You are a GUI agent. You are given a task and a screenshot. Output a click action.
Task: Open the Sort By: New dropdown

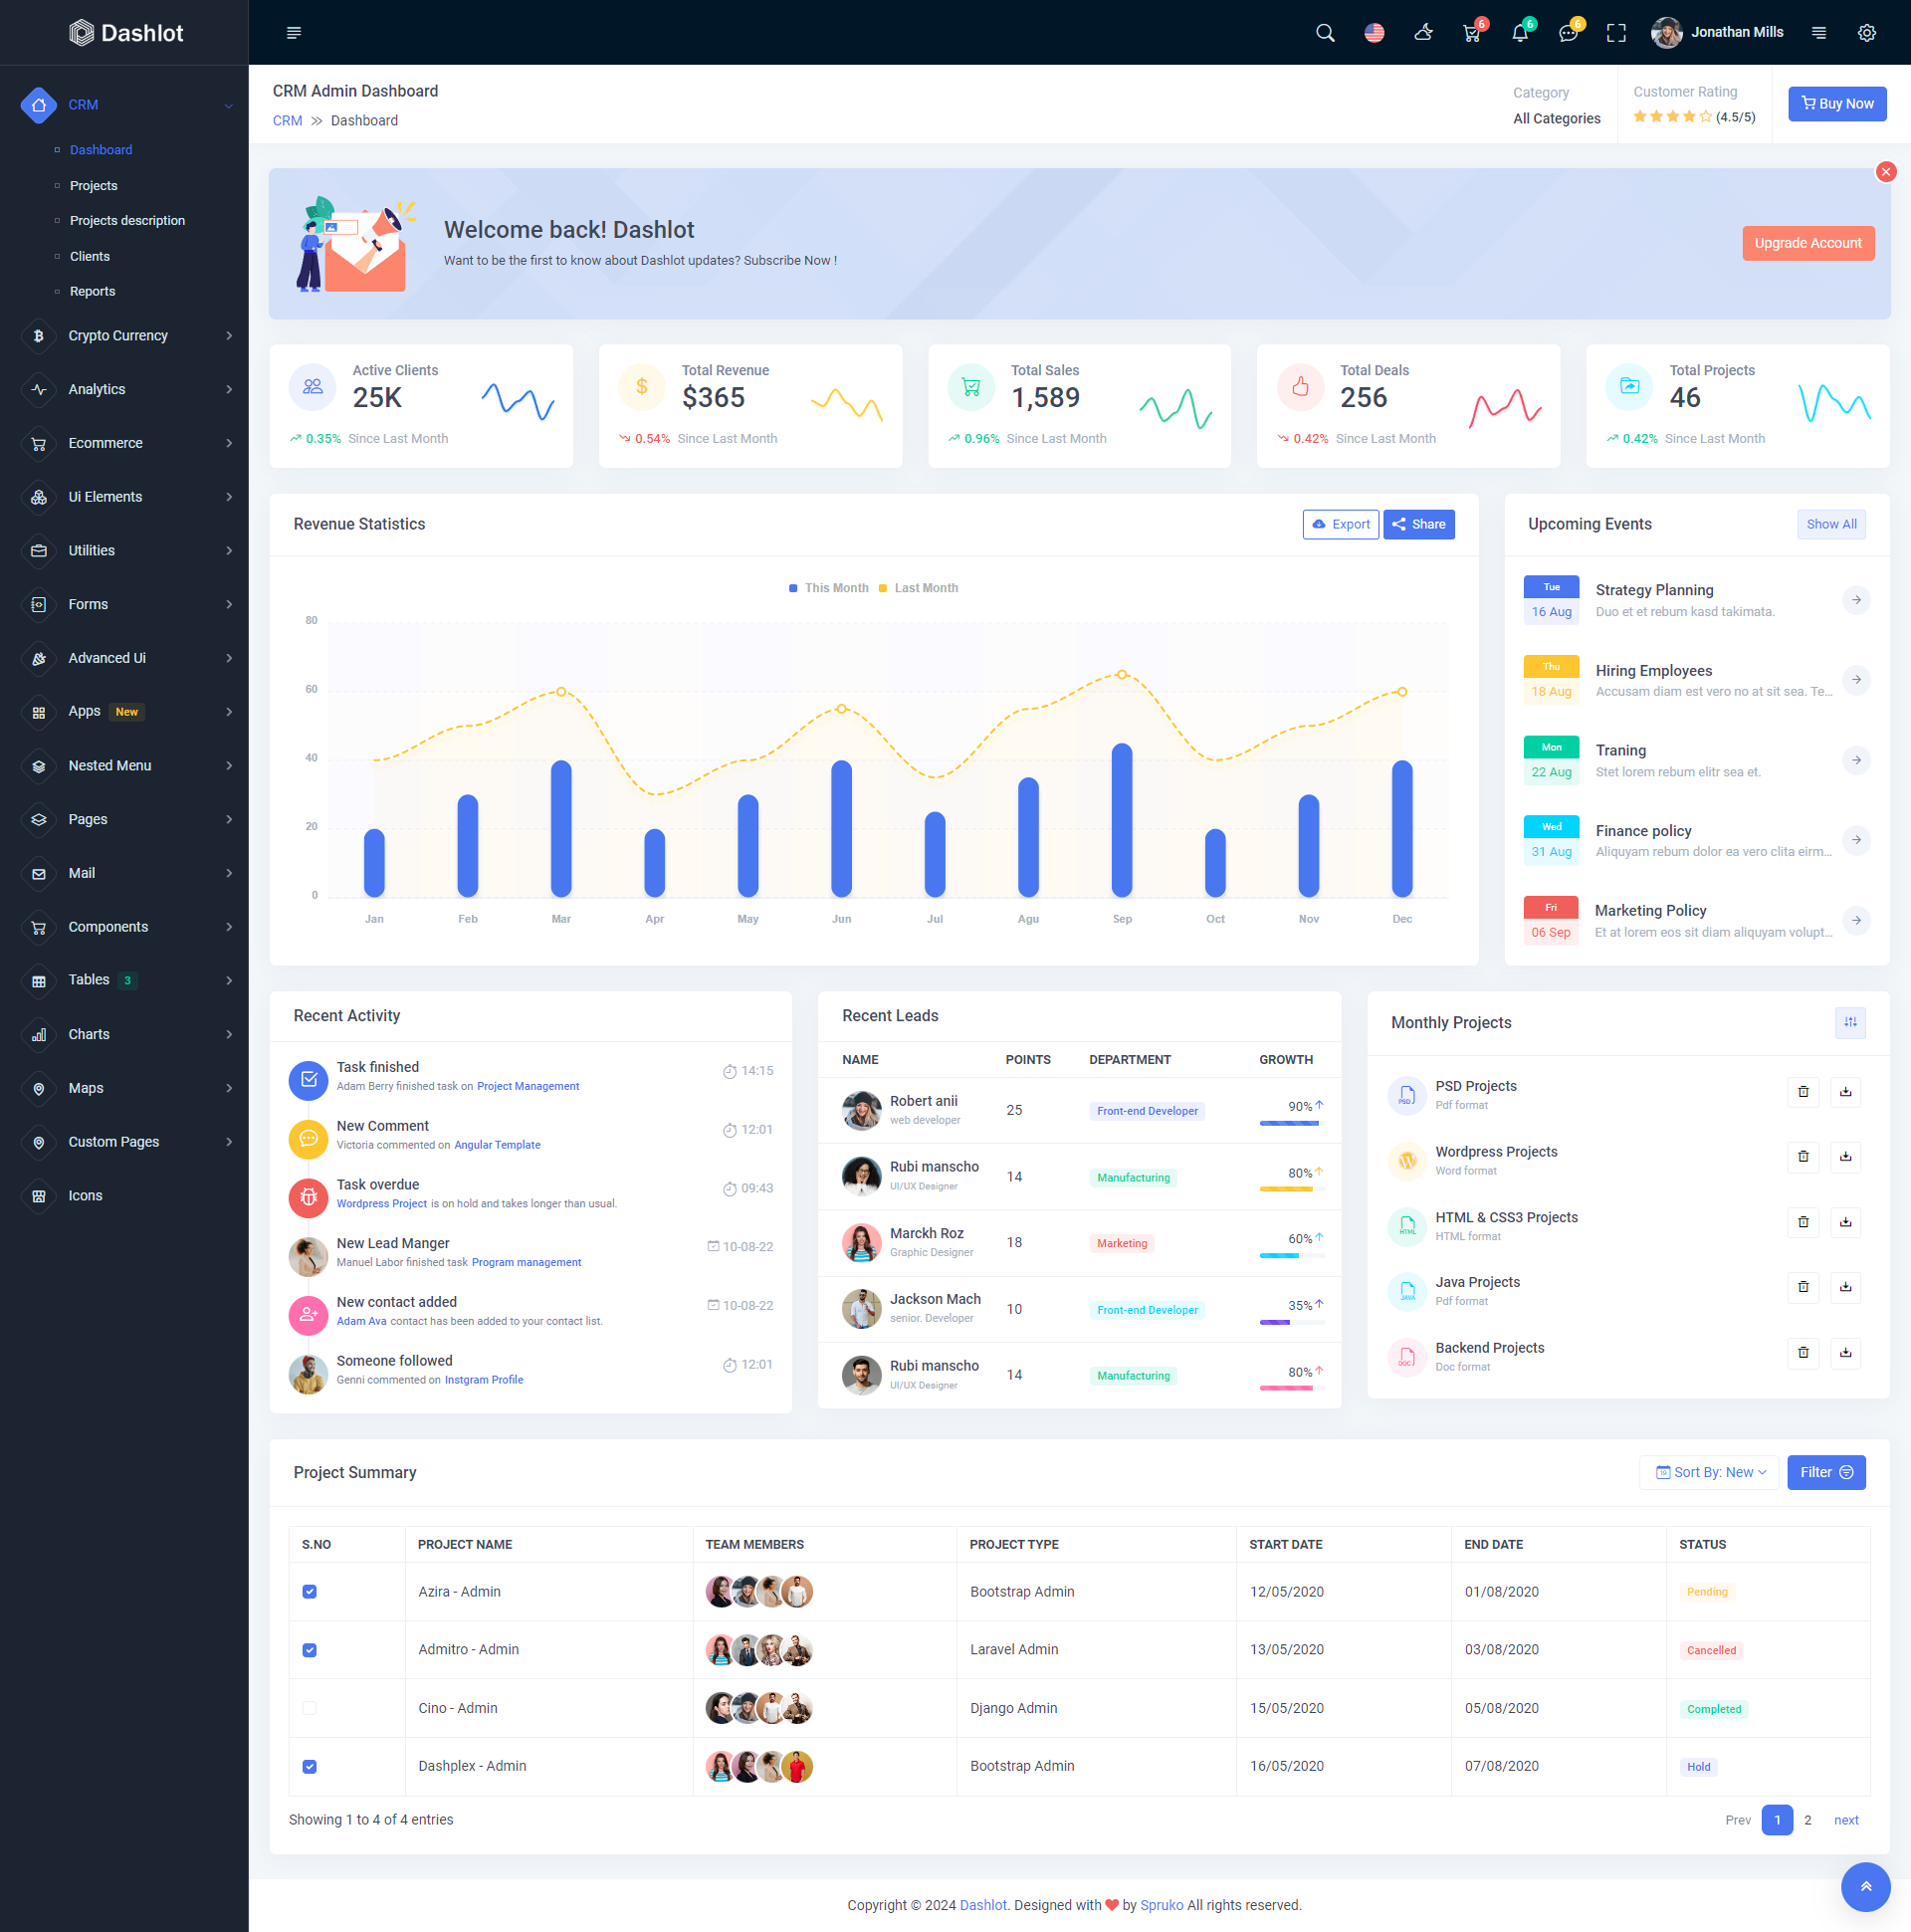(1710, 1472)
